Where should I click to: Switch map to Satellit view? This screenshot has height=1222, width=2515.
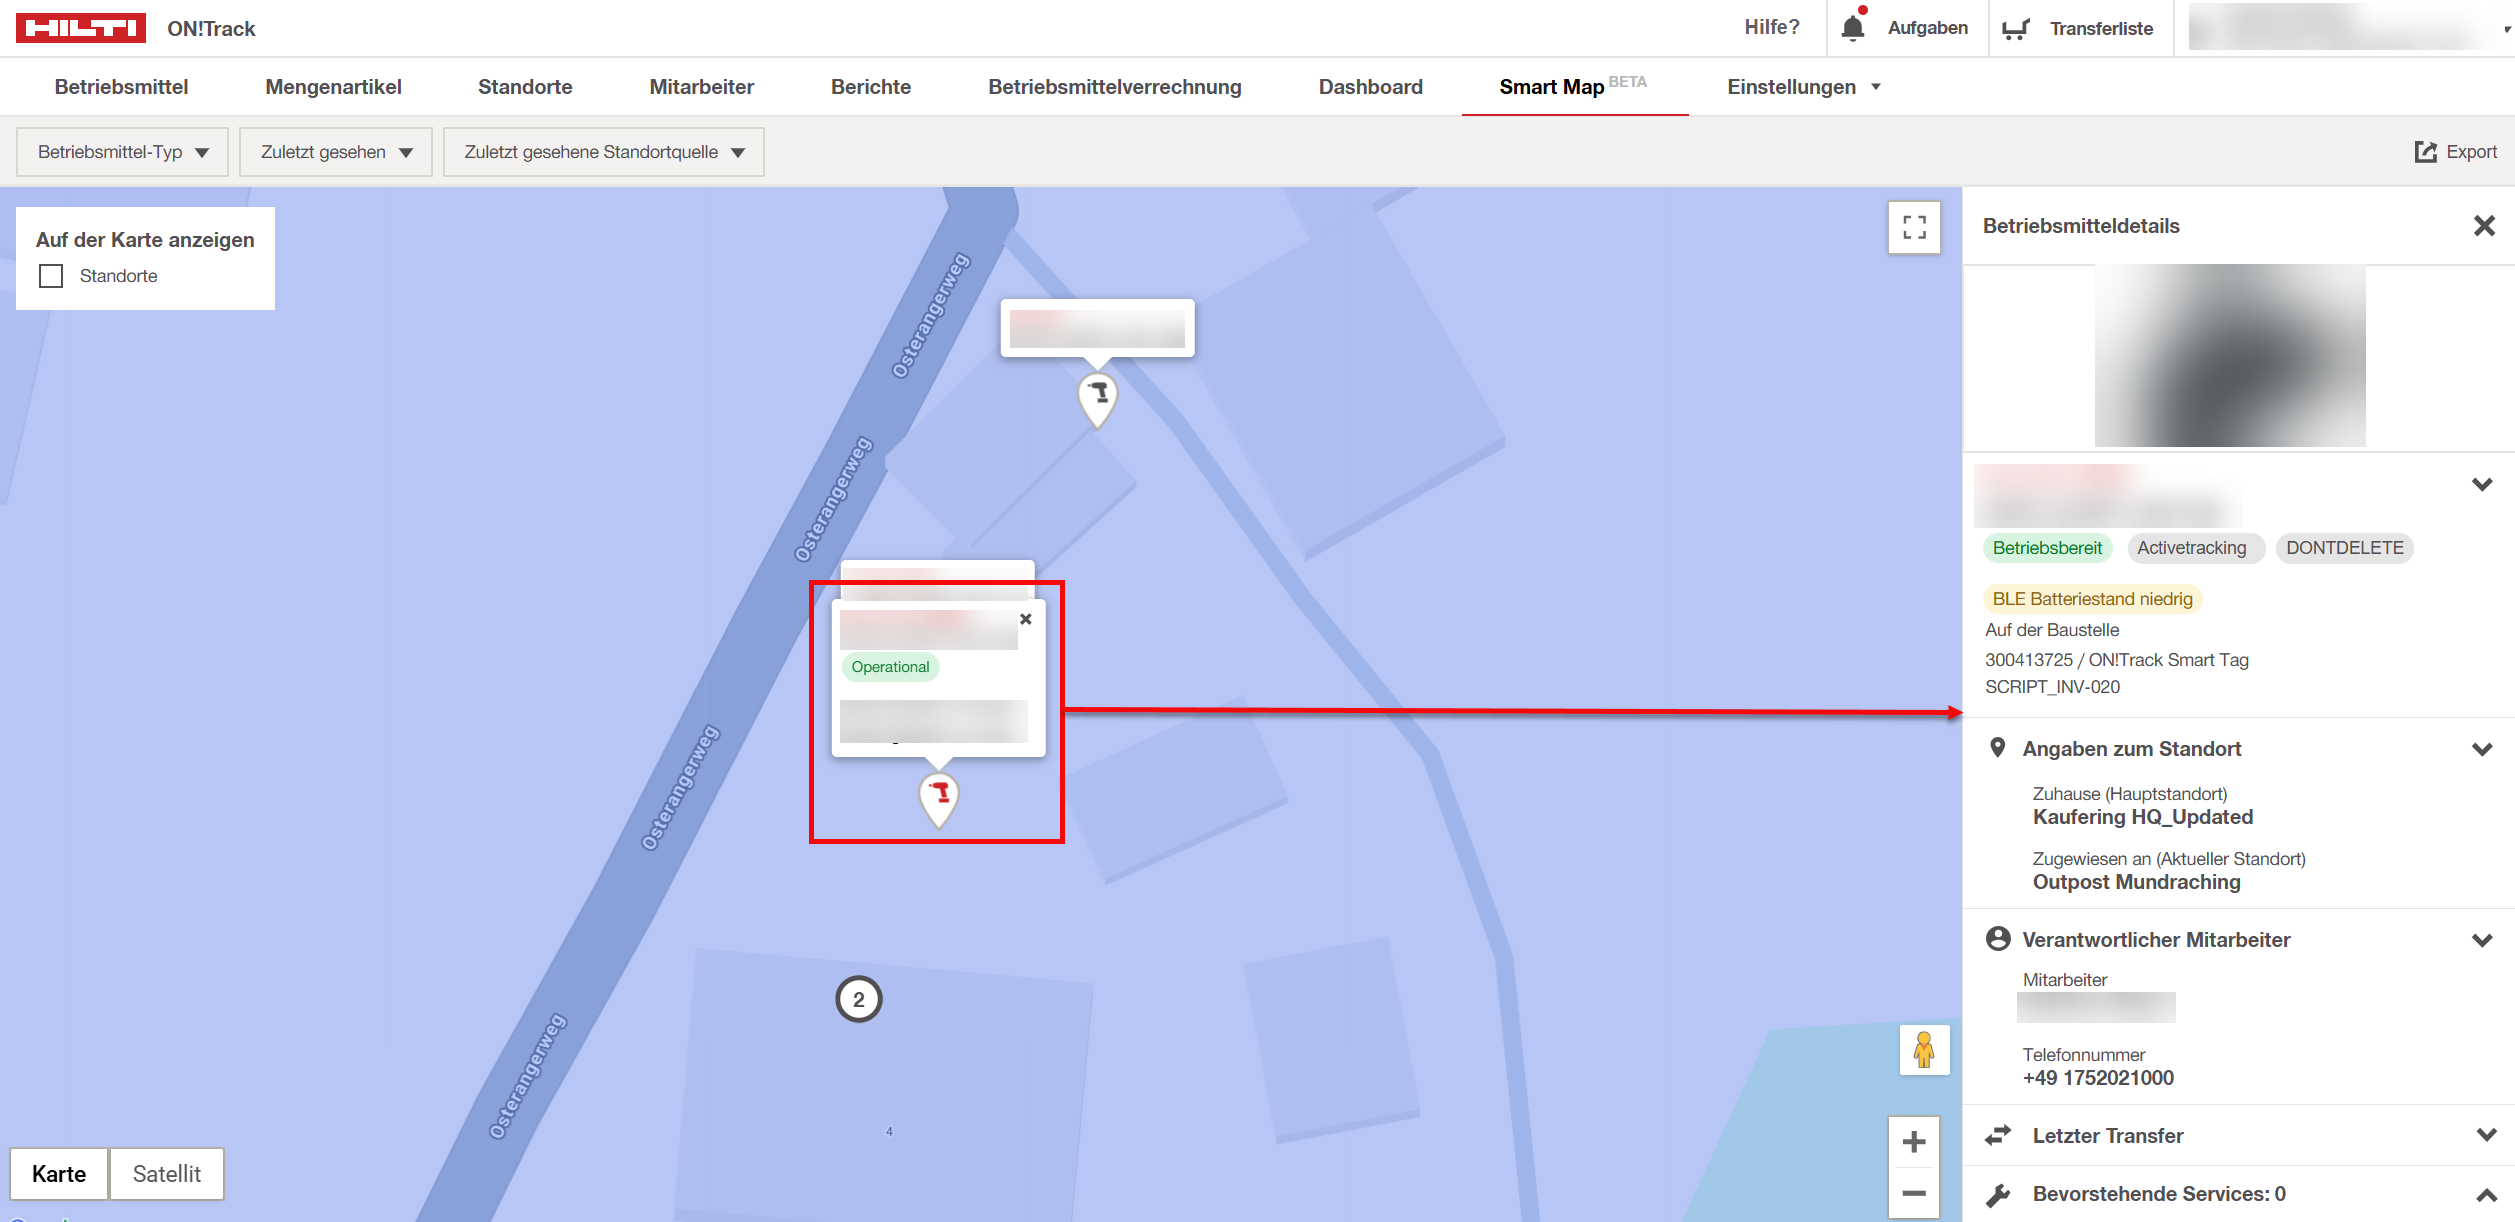(167, 1174)
